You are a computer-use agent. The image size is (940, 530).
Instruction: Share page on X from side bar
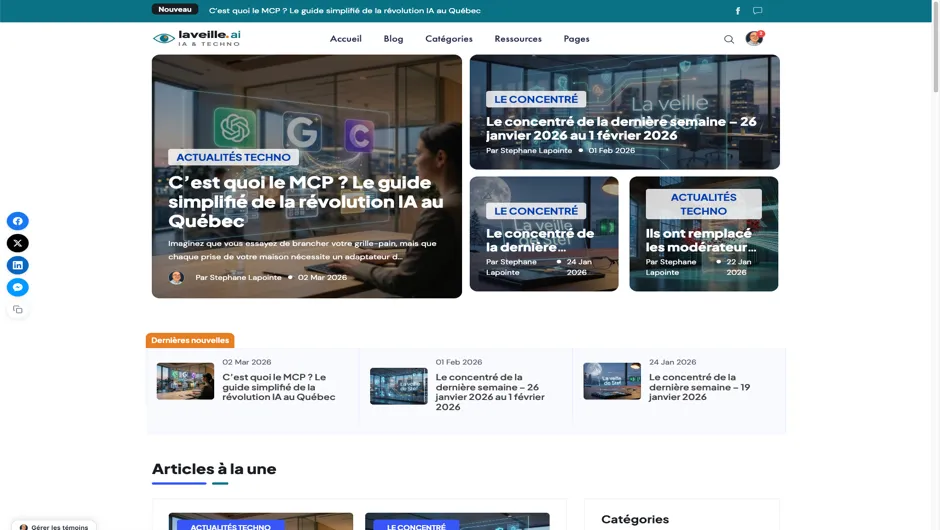click(17, 243)
